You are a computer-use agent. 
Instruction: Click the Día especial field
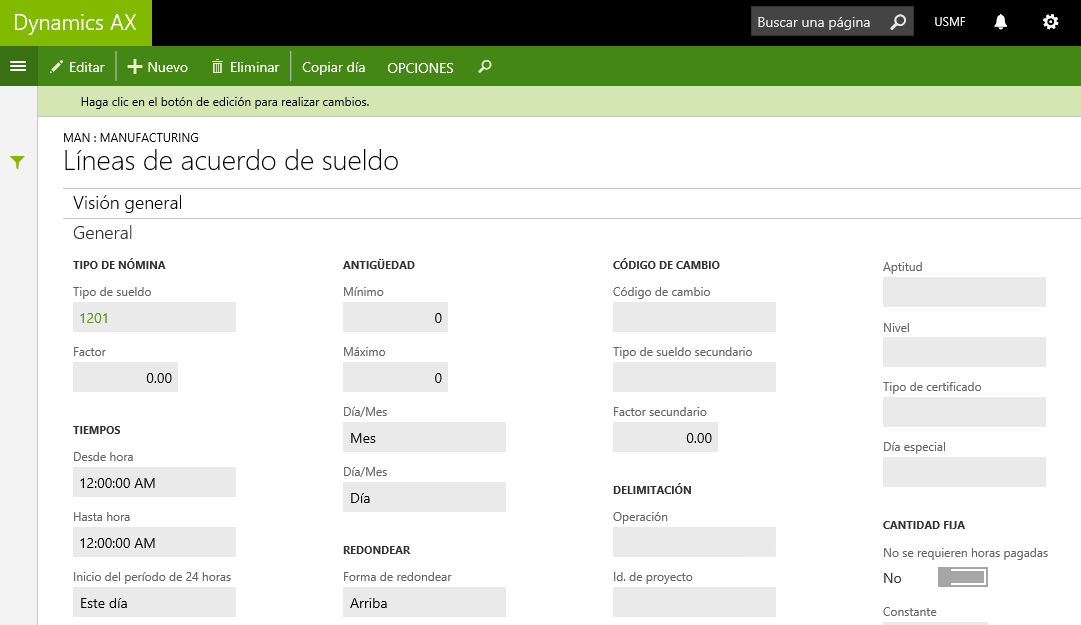click(964, 472)
